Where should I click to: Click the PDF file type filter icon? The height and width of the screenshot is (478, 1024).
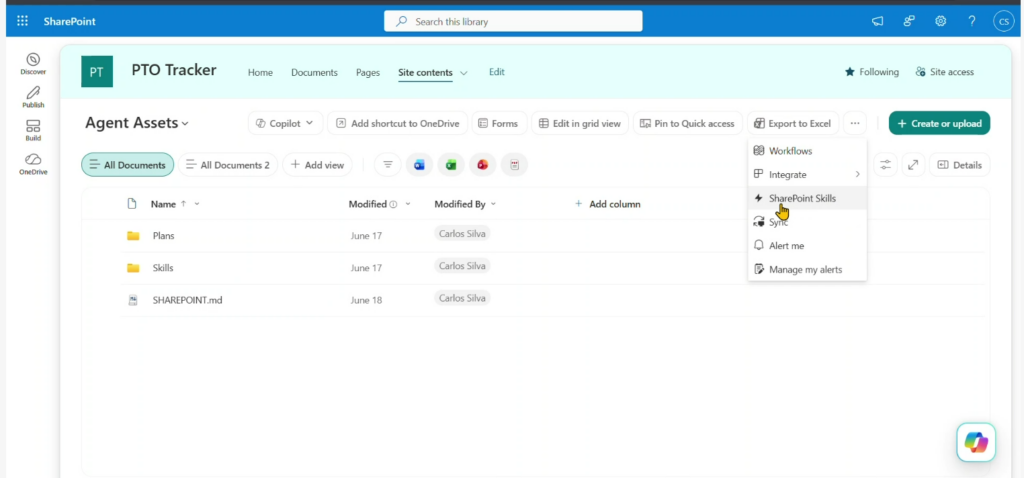pyautogui.click(x=515, y=165)
